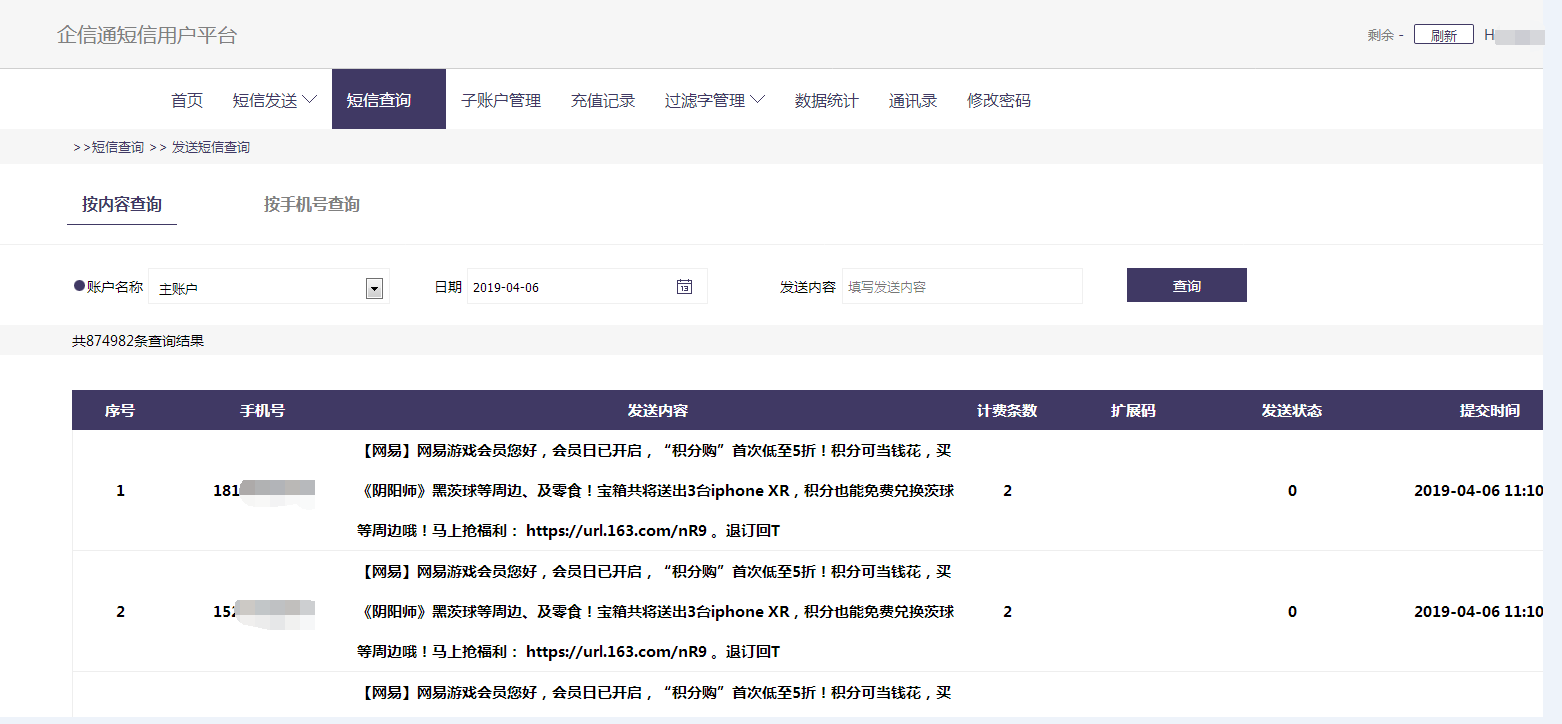
Task: Expand the 账户名称 dropdown arrow
Action: click(x=374, y=289)
